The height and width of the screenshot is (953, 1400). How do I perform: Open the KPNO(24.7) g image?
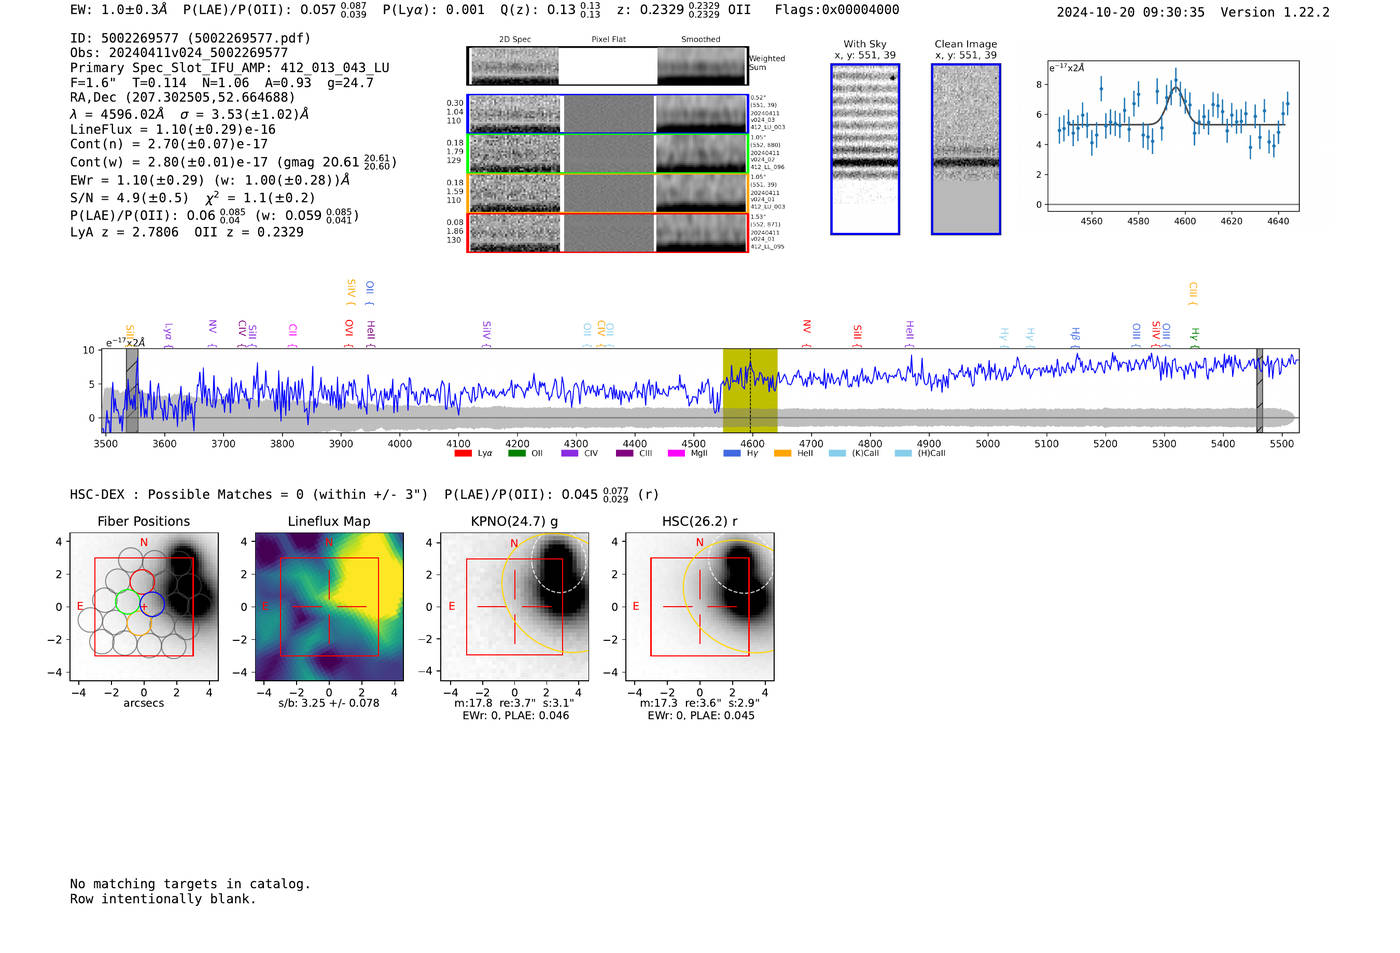click(x=515, y=607)
